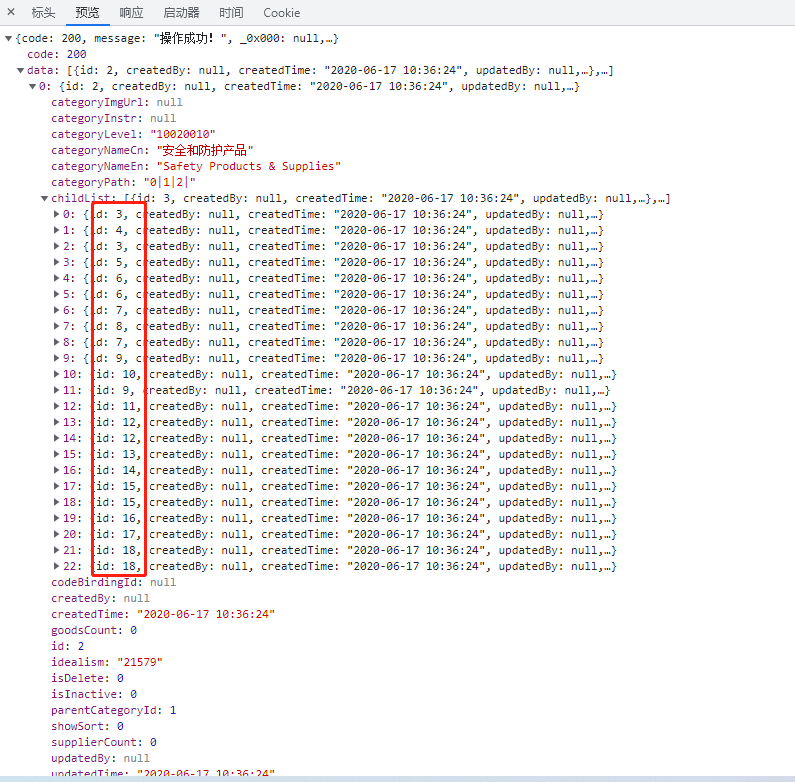The width and height of the screenshot is (795, 782).
Task: Select the isInactive: 0 line
Action: point(94,694)
